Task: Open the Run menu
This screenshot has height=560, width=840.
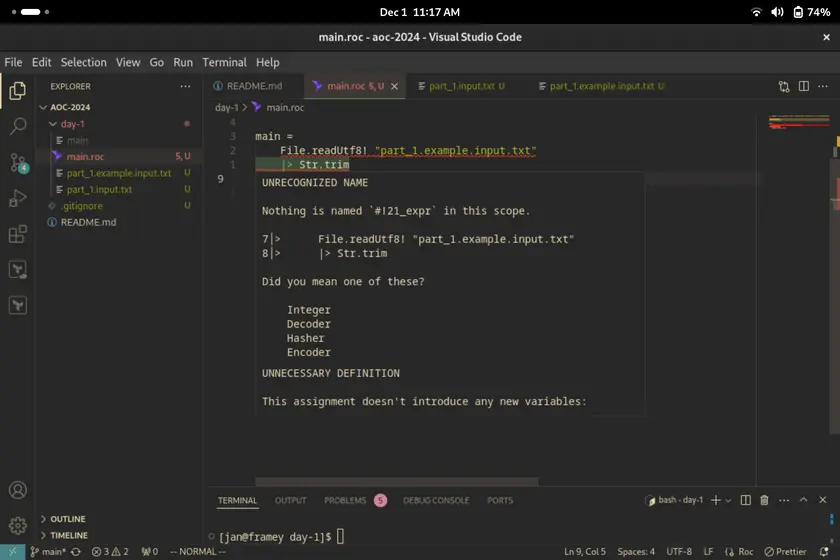Action: coord(183,62)
